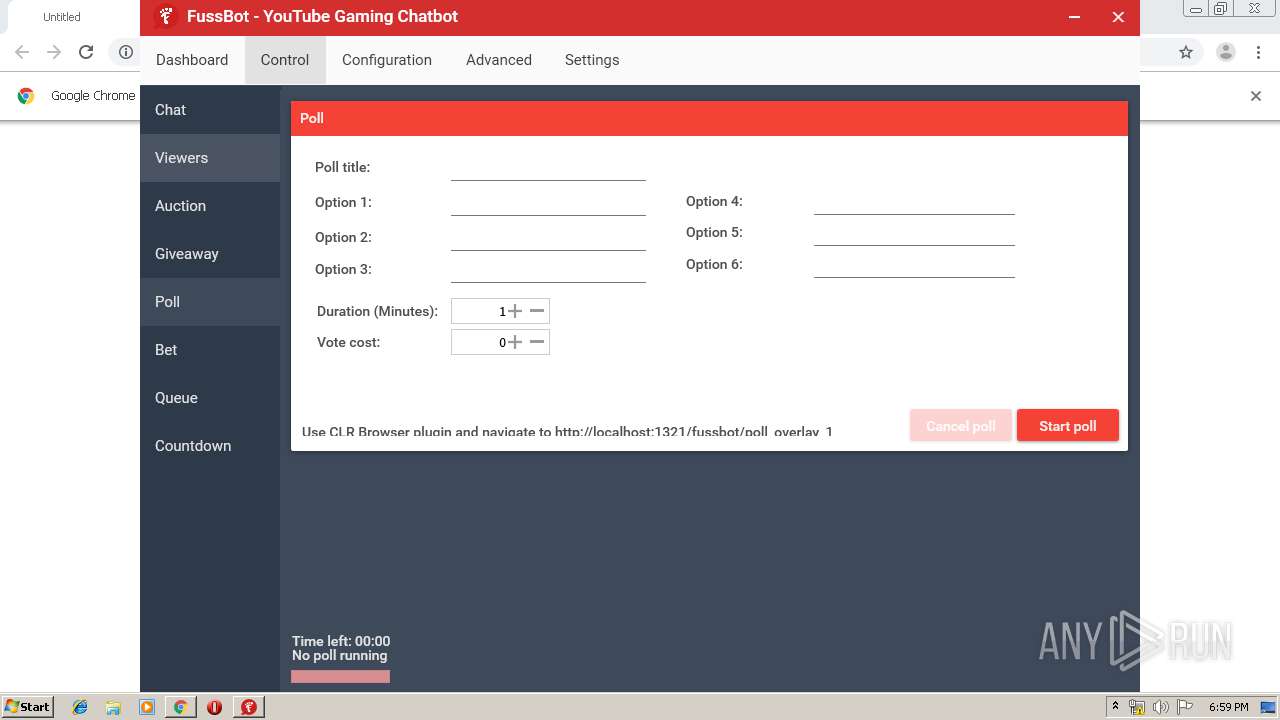
Task: Click the 6:59 PM taskbar clock
Action: point(1228,707)
